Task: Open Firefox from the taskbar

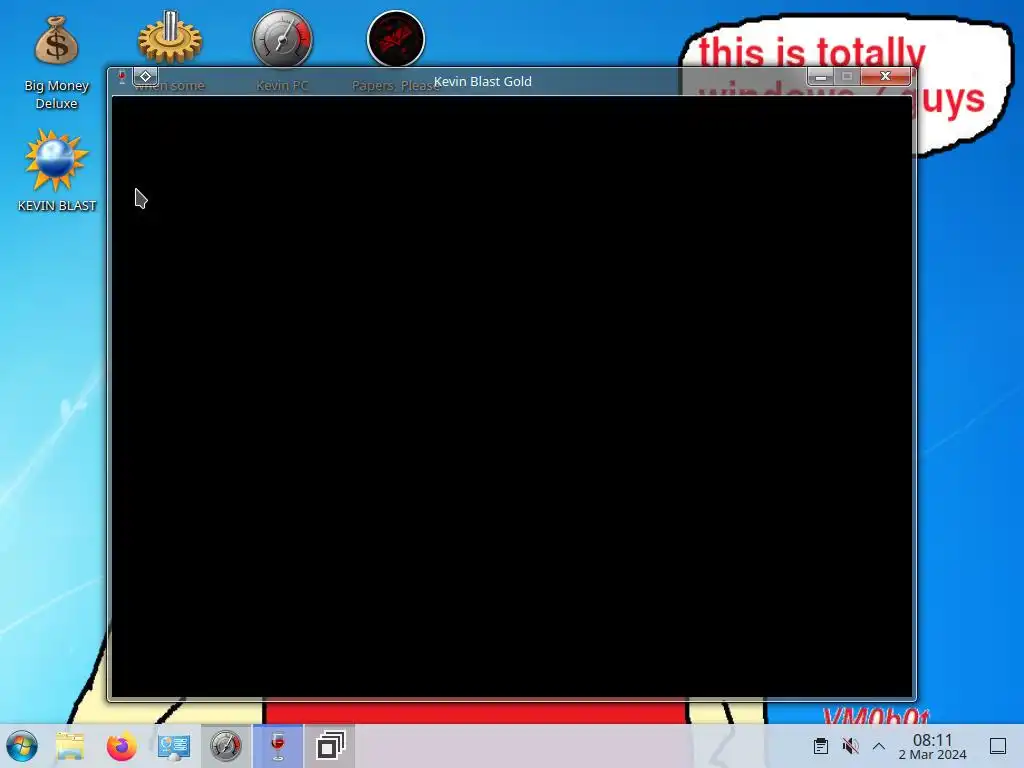Action: [x=121, y=746]
